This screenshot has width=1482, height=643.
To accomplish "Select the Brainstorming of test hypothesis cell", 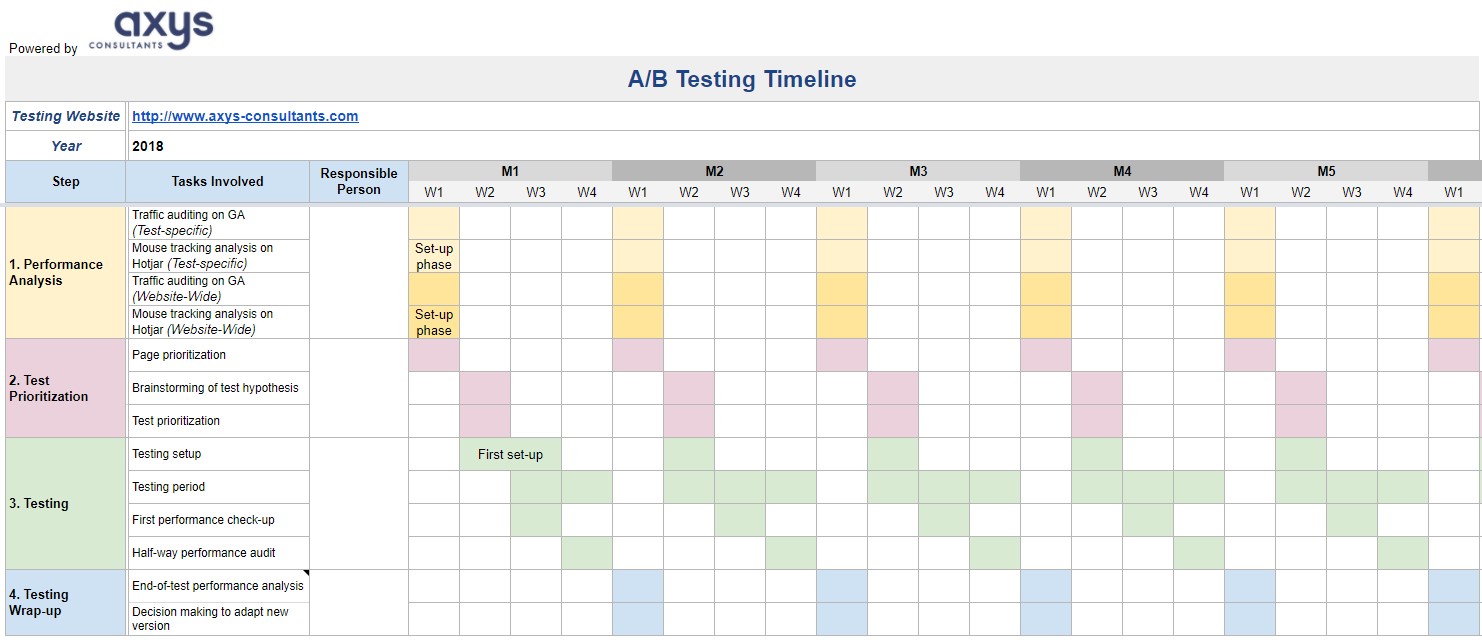I will tap(217, 388).
